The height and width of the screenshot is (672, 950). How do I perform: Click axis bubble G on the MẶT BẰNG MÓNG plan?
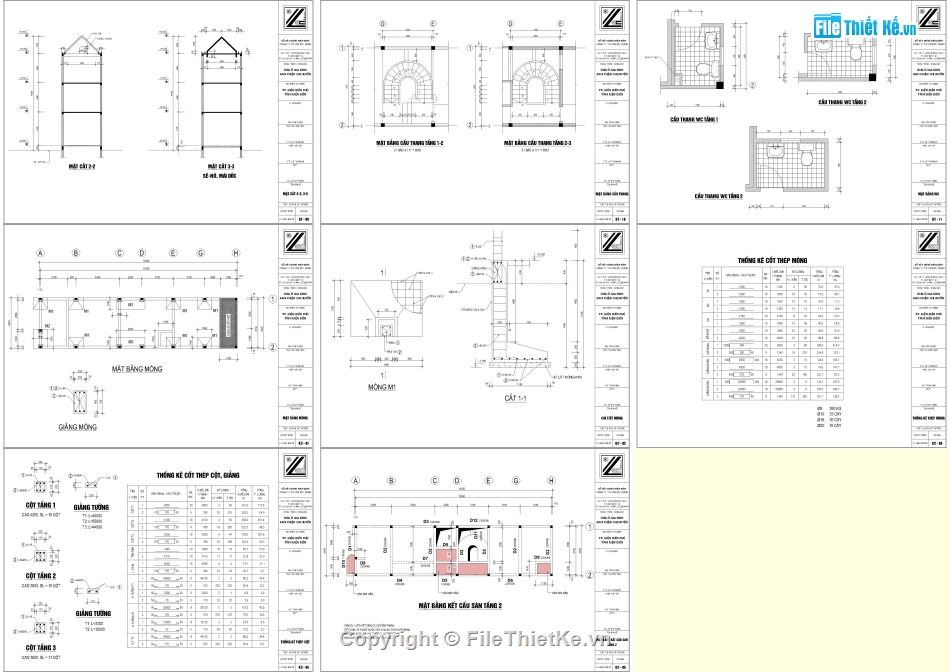tap(201, 253)
